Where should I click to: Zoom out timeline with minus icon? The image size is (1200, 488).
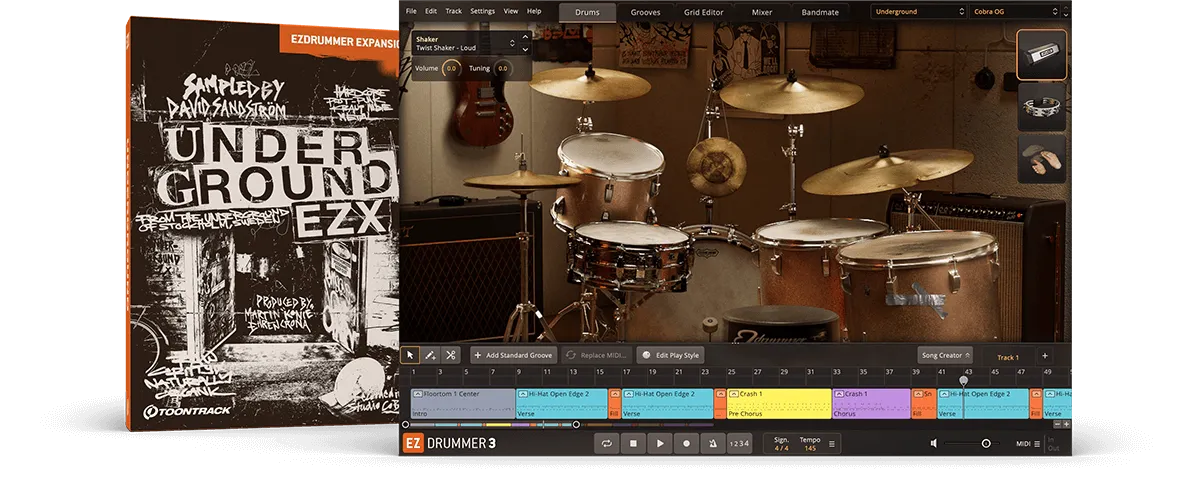[1057, 425]
